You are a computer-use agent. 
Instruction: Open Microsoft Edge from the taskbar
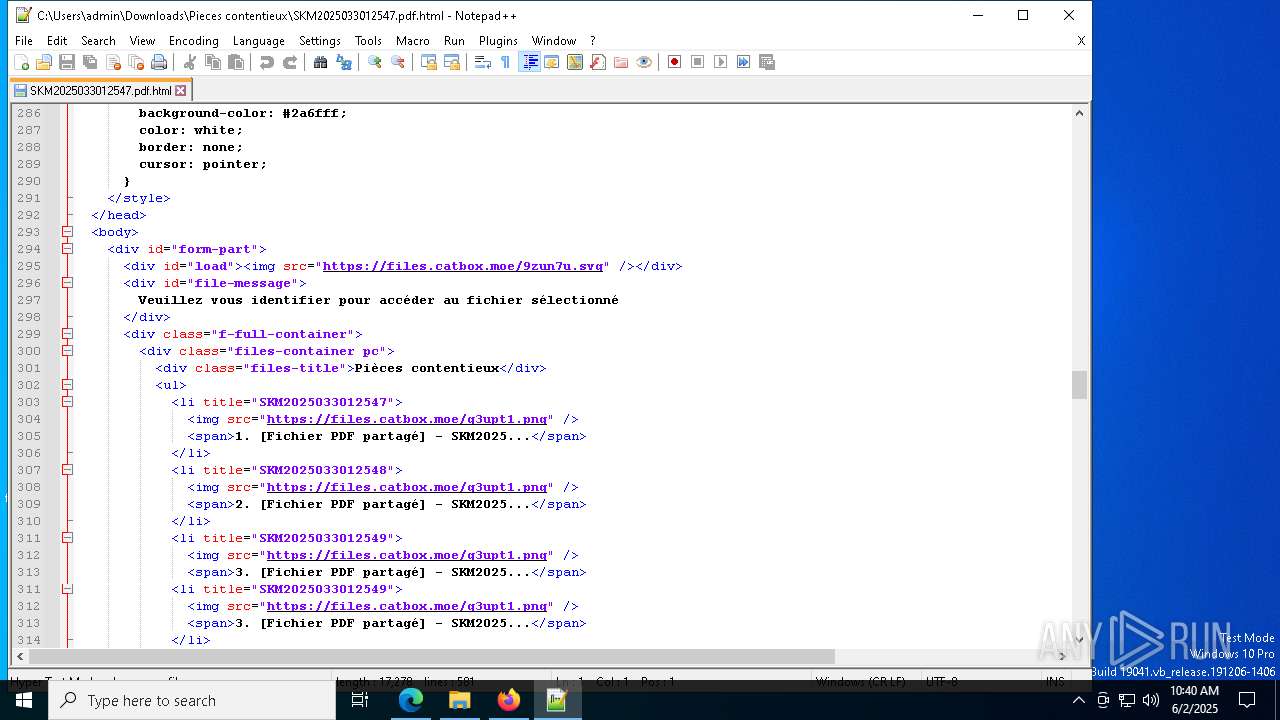(411, 701)
